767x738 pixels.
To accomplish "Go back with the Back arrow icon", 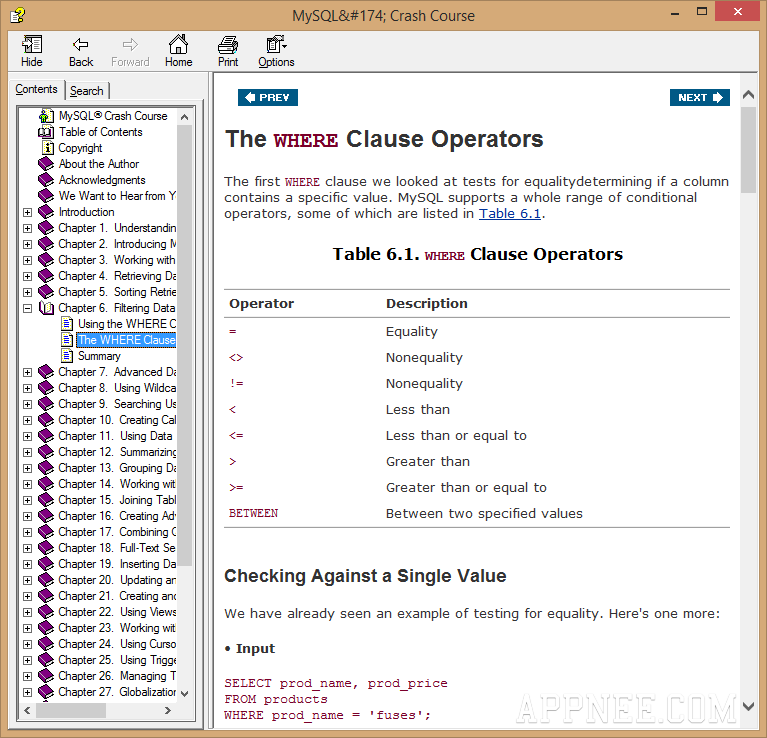I will pos(81,45).
